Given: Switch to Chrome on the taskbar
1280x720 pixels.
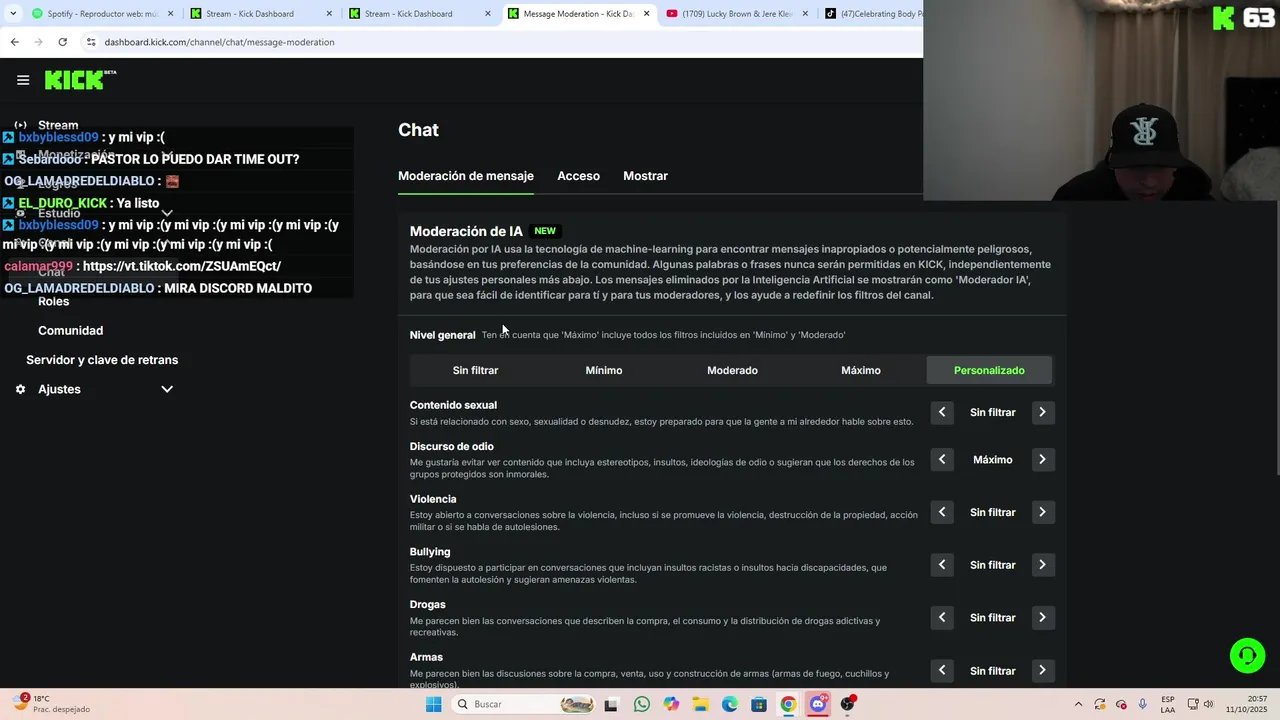Looking at the screenshot, I should pyautogui.click(x=788, y=704).
